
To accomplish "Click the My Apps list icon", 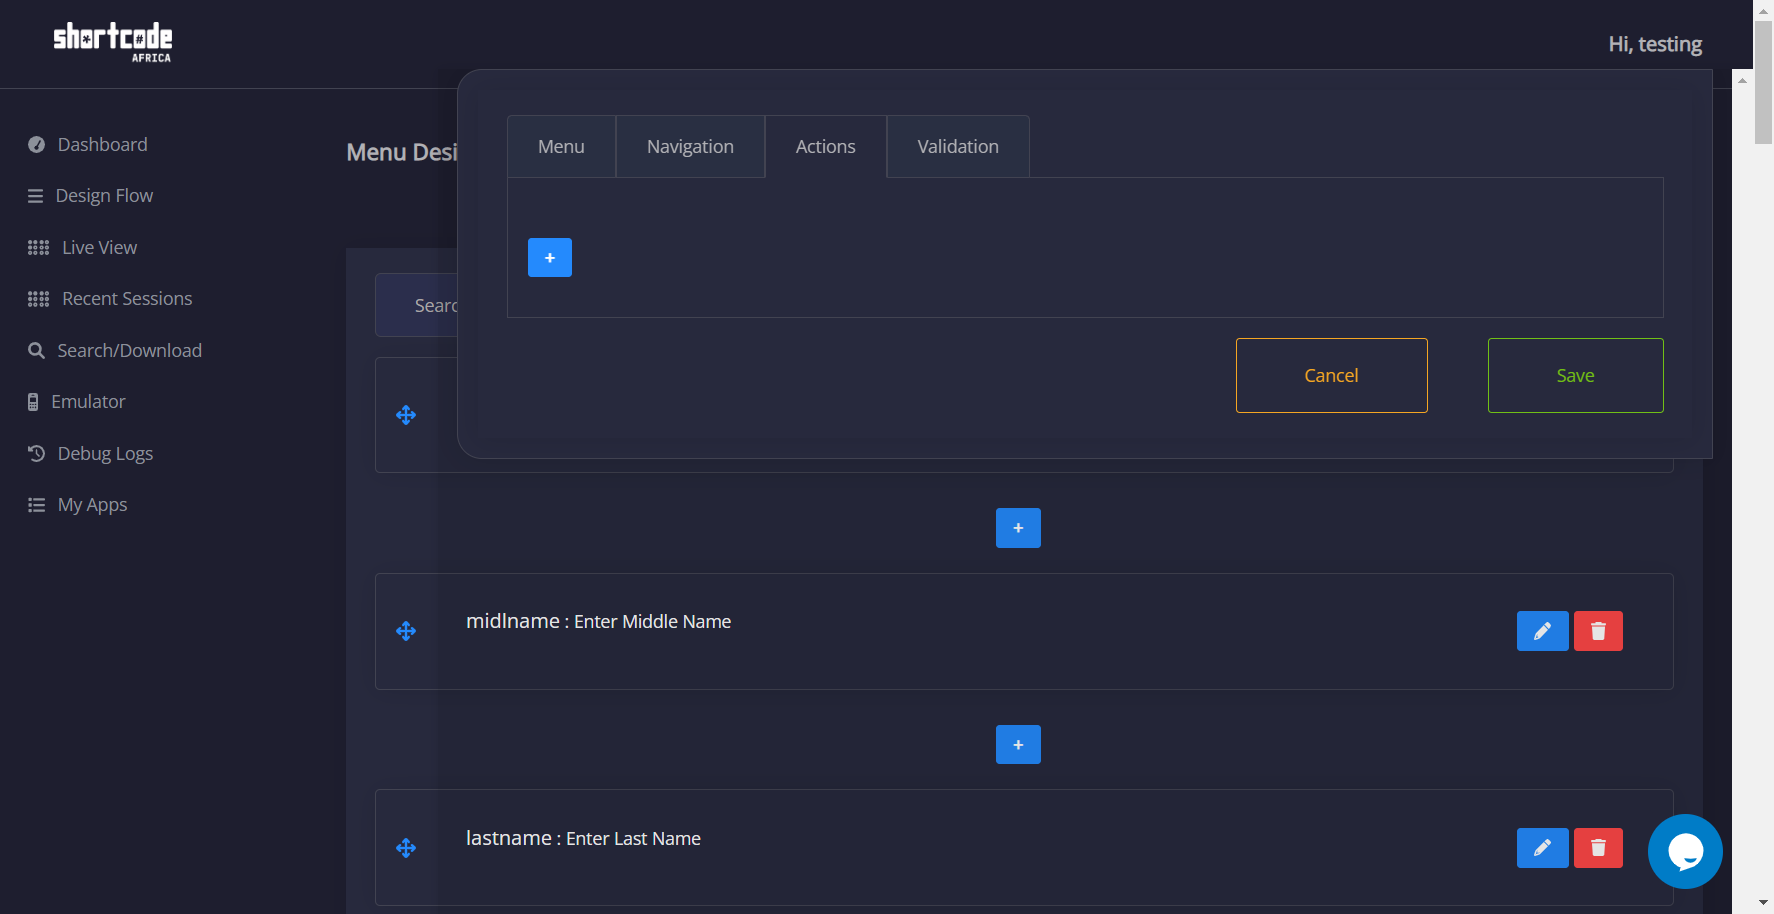I will [x=37, y=505].
